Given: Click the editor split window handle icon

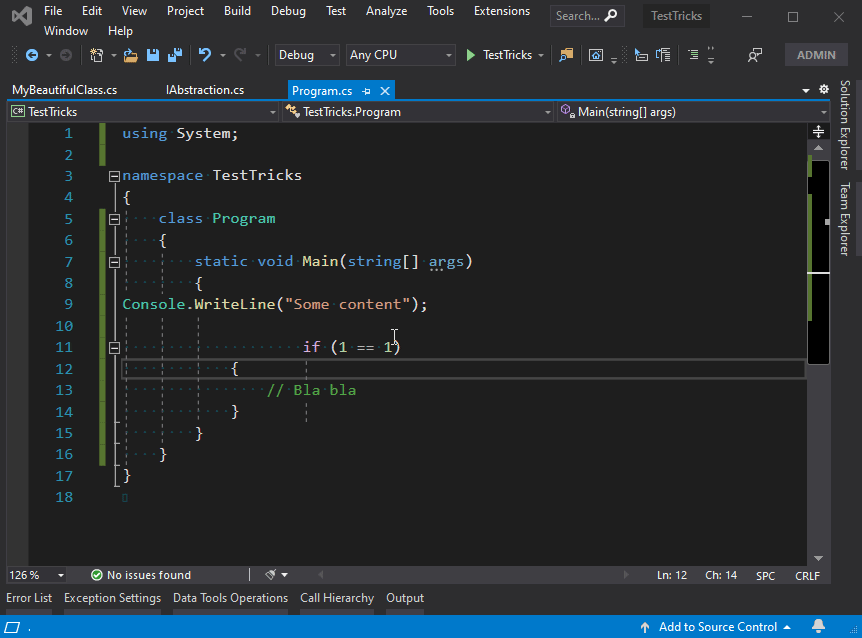Looking at the screenshot, I should click(x=818, y=131).
